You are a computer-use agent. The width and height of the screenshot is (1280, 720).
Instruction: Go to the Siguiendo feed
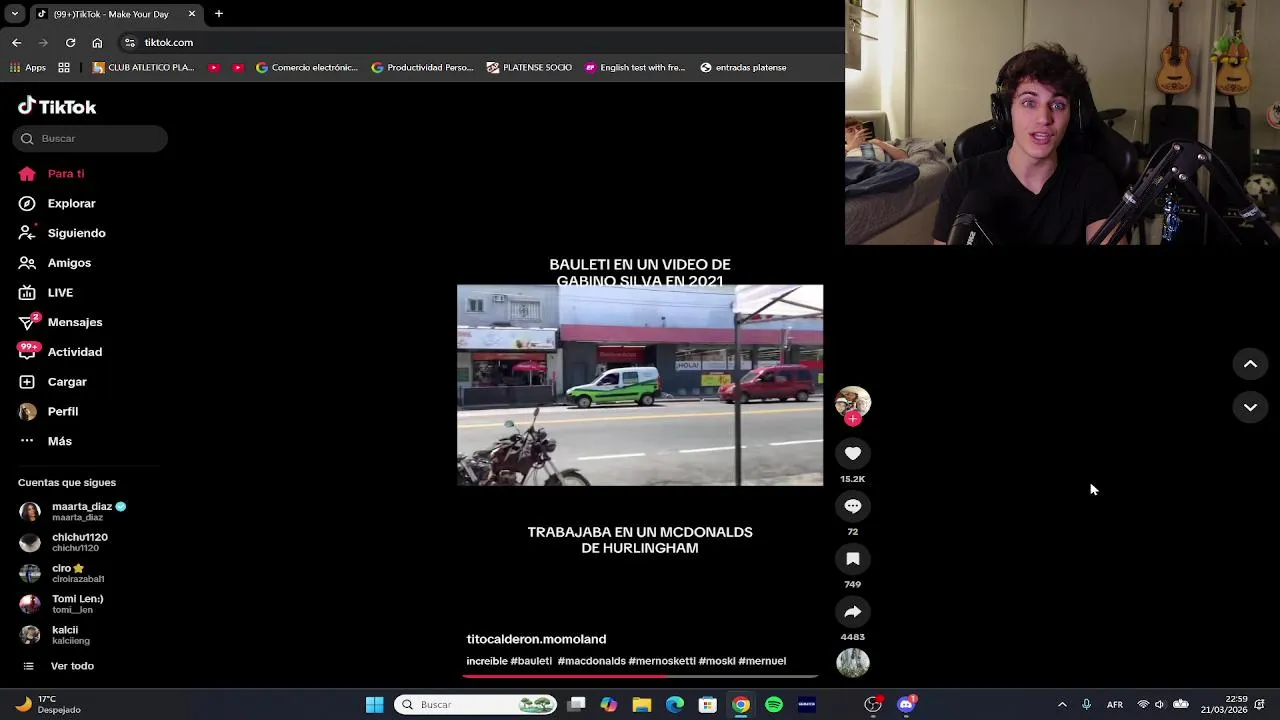coord(62,233)
